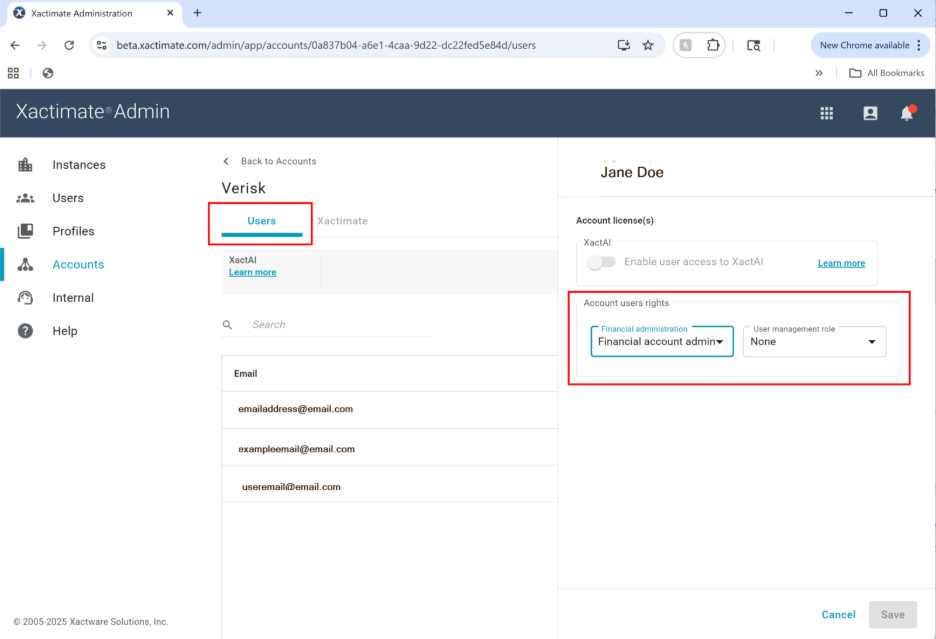
Task: Select the exampleemail@email.com row
Action: [389, 449]
